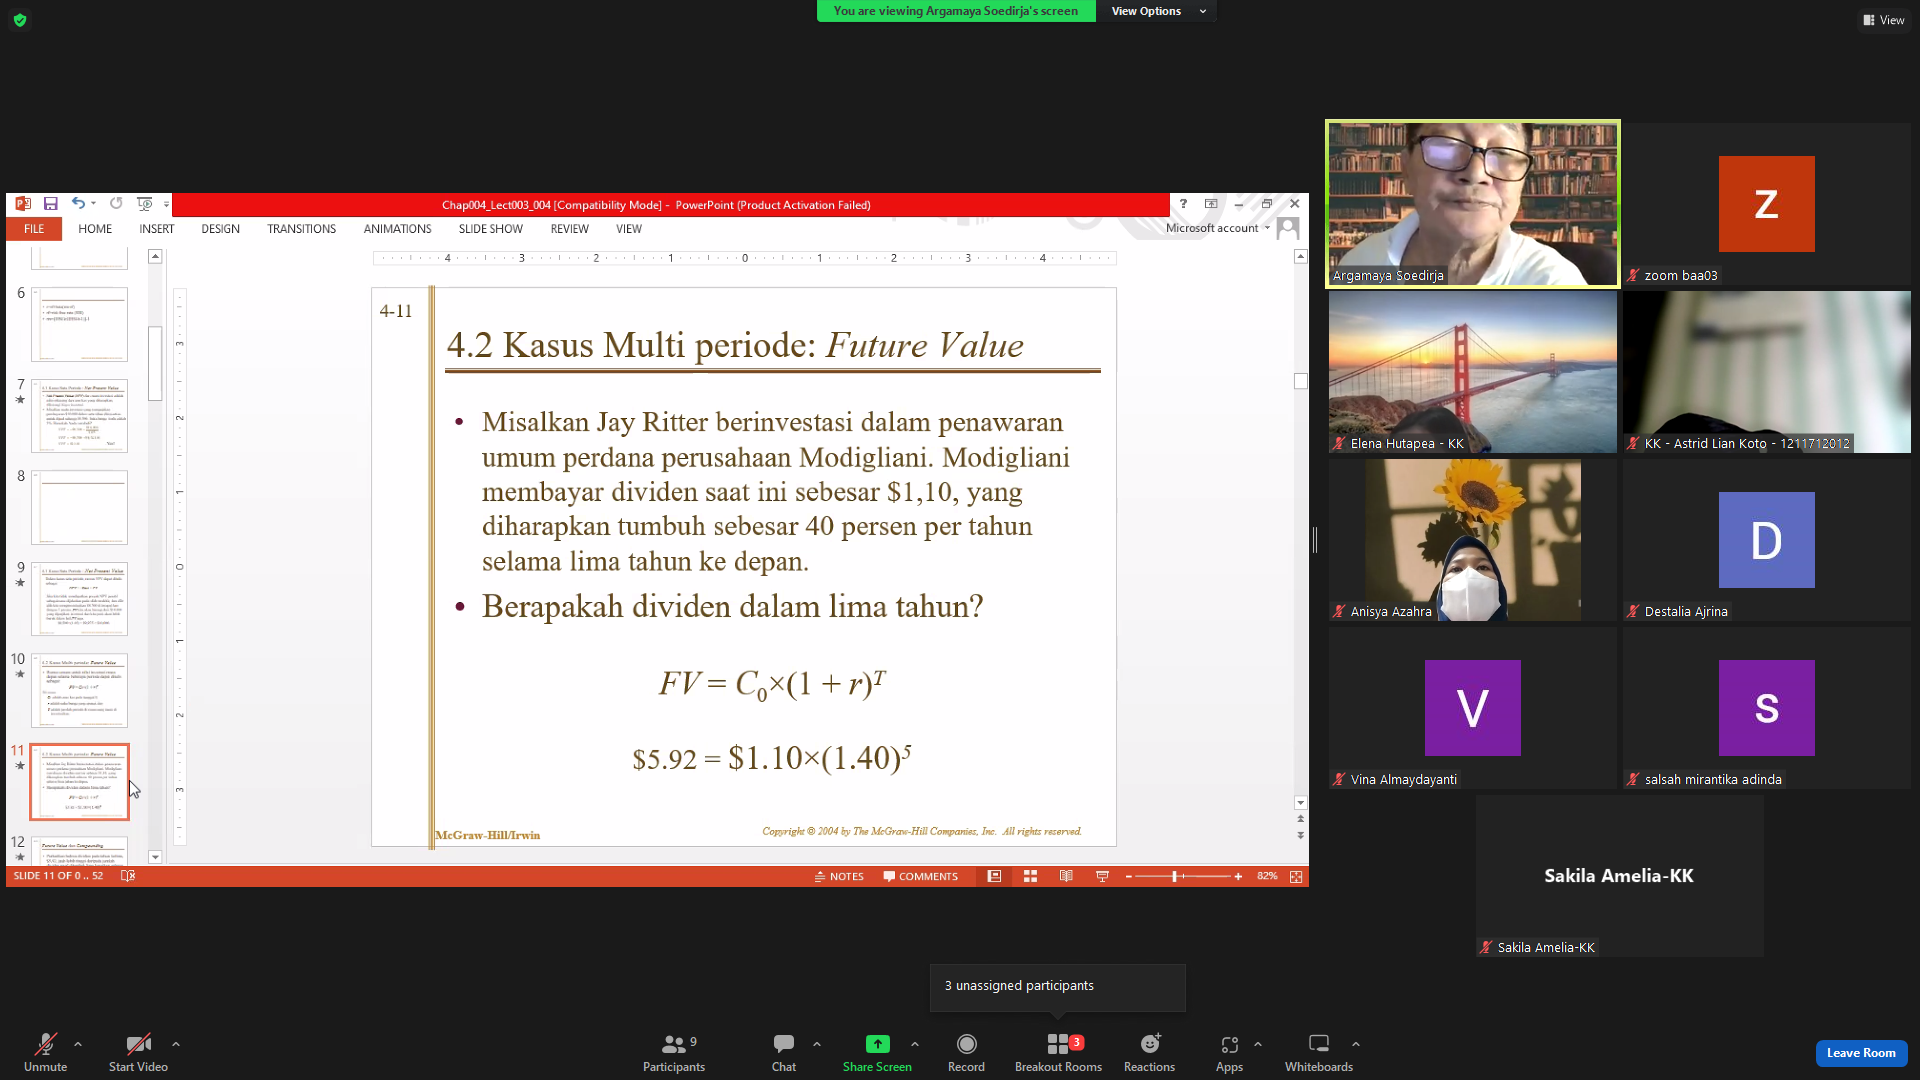Click the Zoom encryption shield icon
Screen dimensions: 1920x1080
[20, 20]
